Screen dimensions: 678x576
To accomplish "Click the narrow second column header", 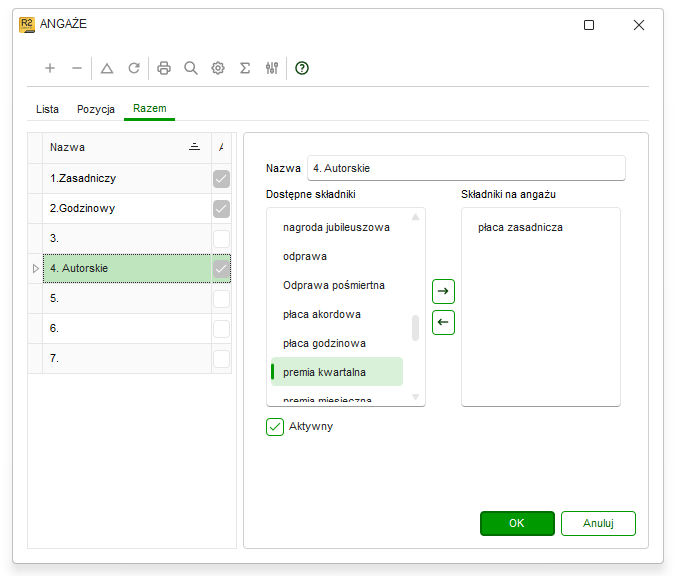I will pyautogui.click(x=221, y=147).
